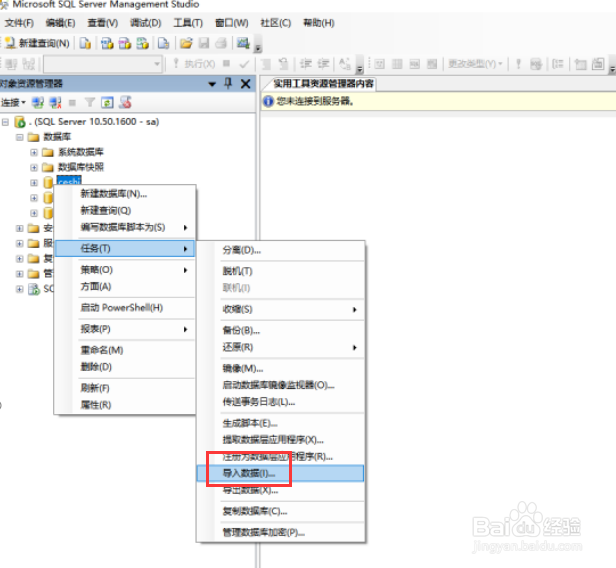
Task: Choose 脱机(T) in the tasks submenu
Action: click(x=280, y=271)
